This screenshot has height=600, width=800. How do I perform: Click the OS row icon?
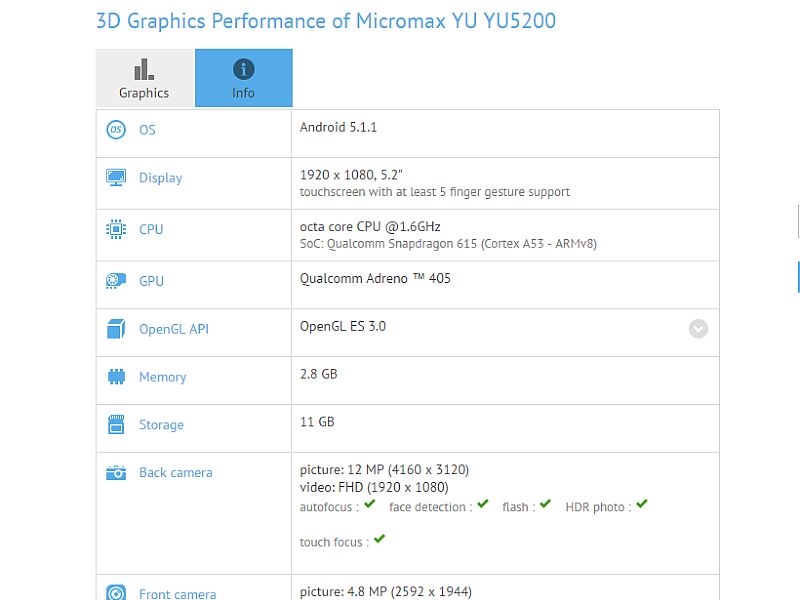point(116,130)
